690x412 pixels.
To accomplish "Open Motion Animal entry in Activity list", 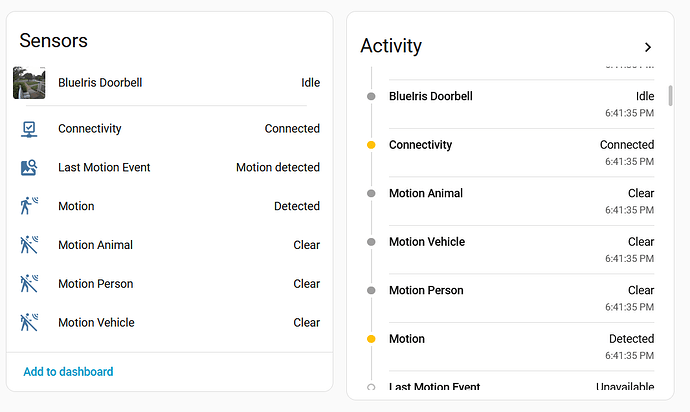I will tap(521, 201).
